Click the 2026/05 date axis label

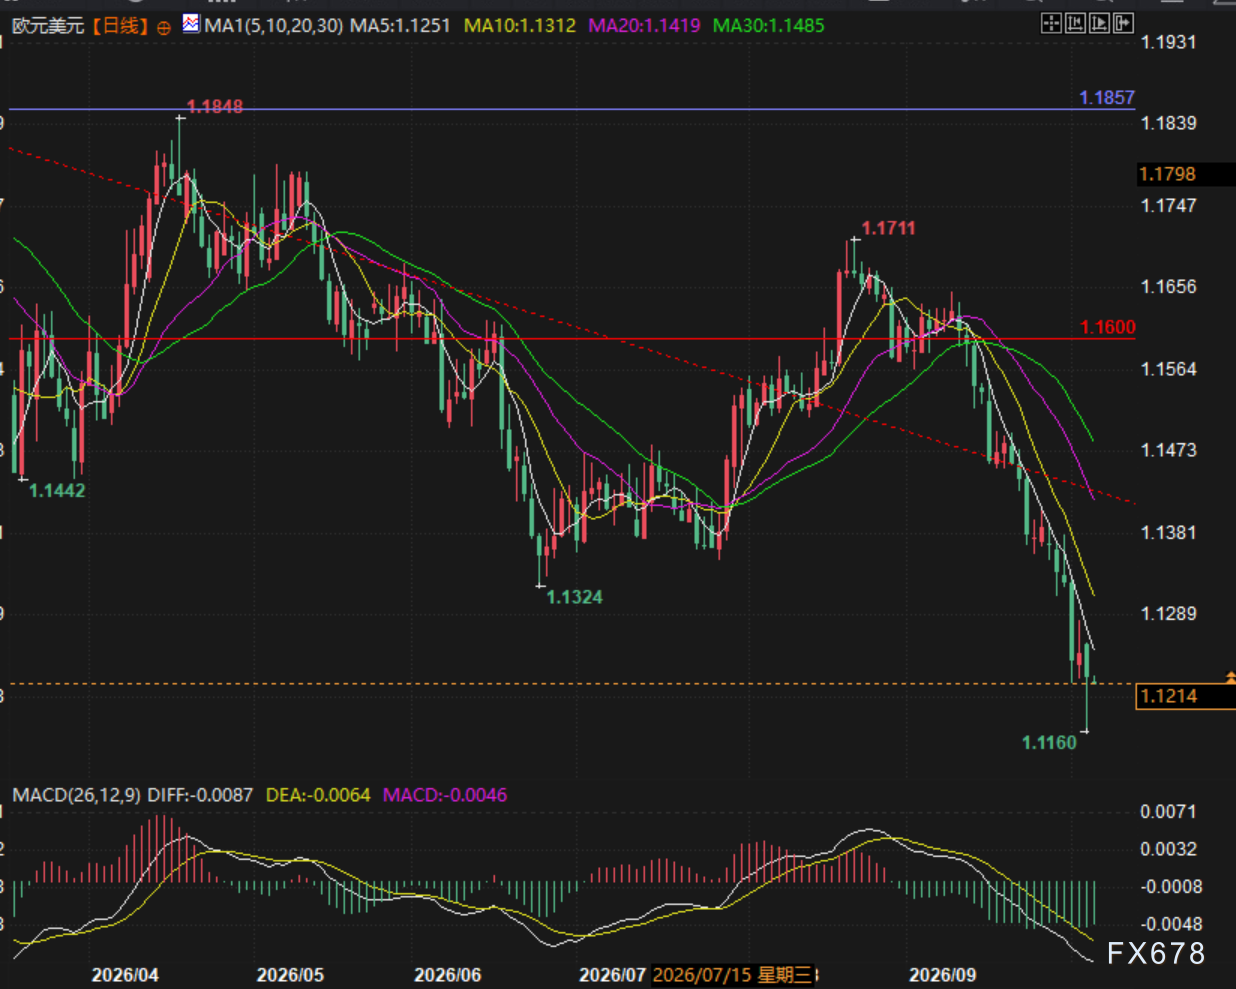(x=291, y=974)
